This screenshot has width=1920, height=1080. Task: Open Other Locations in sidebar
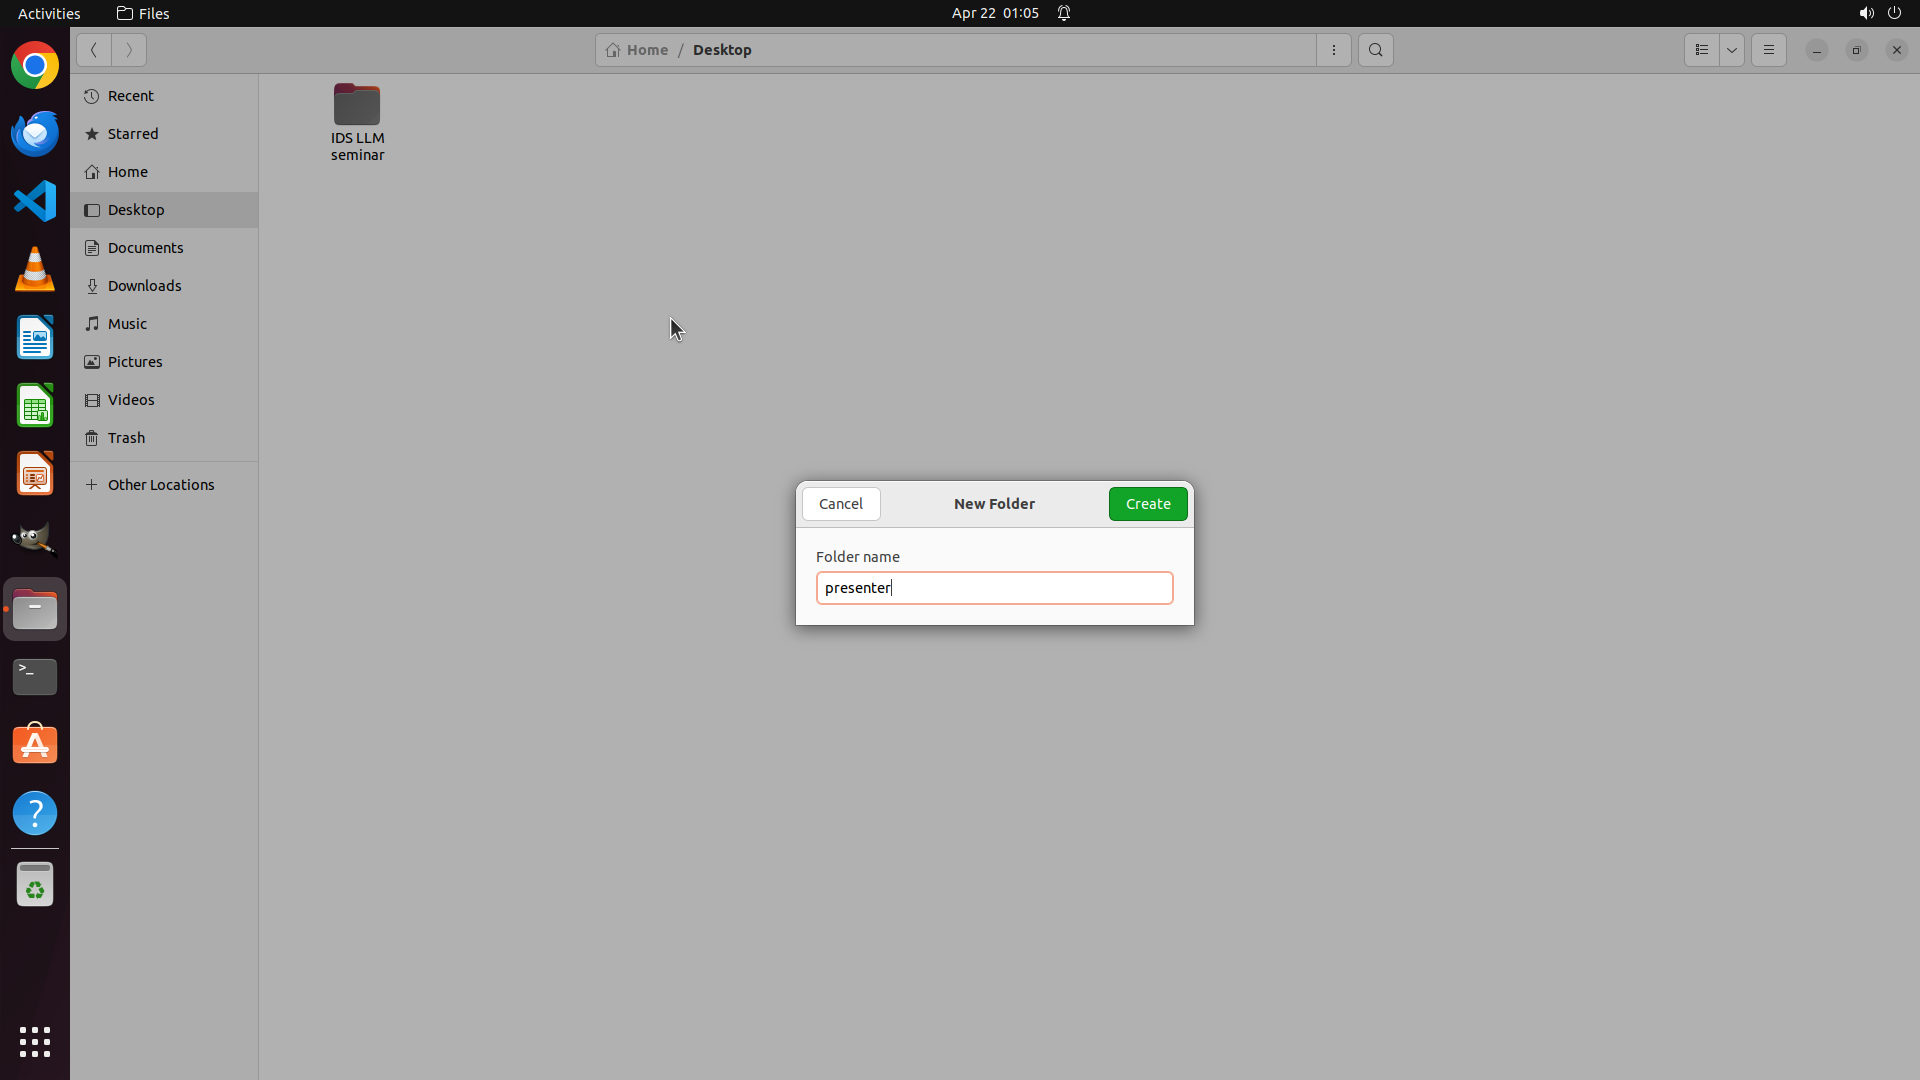click(x=161, y=485)
